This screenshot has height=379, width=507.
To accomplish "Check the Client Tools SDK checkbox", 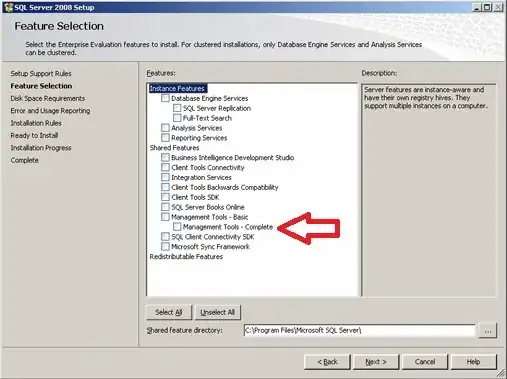I will coord(165,197).
